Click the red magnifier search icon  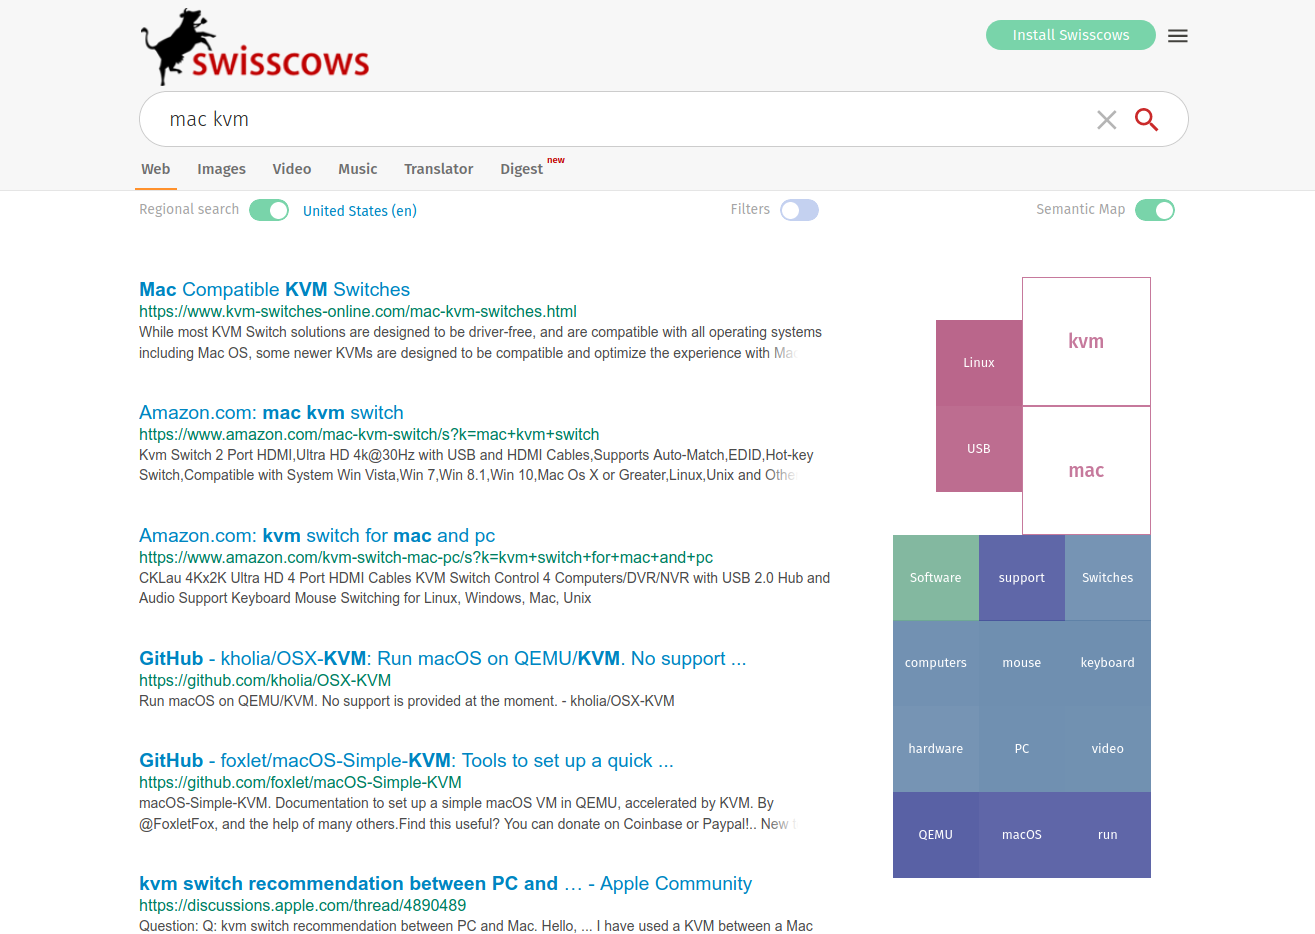1146,120
